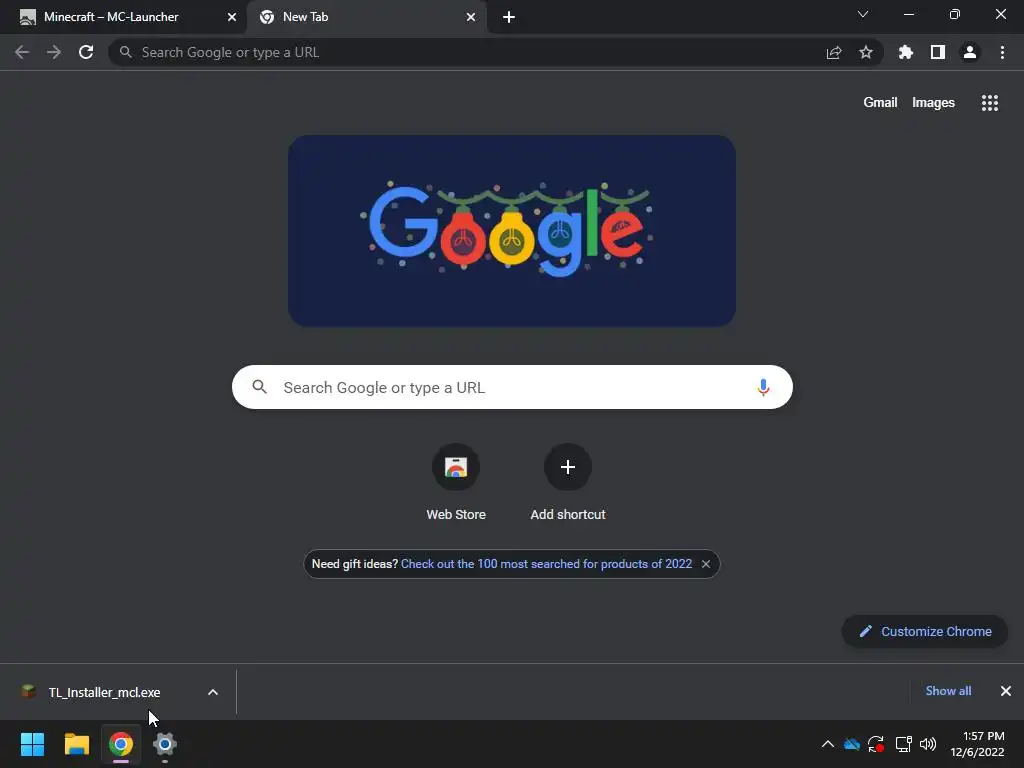1024x768 pixels.
Task: Show hidden system tray icons
Action: [827, 744]
